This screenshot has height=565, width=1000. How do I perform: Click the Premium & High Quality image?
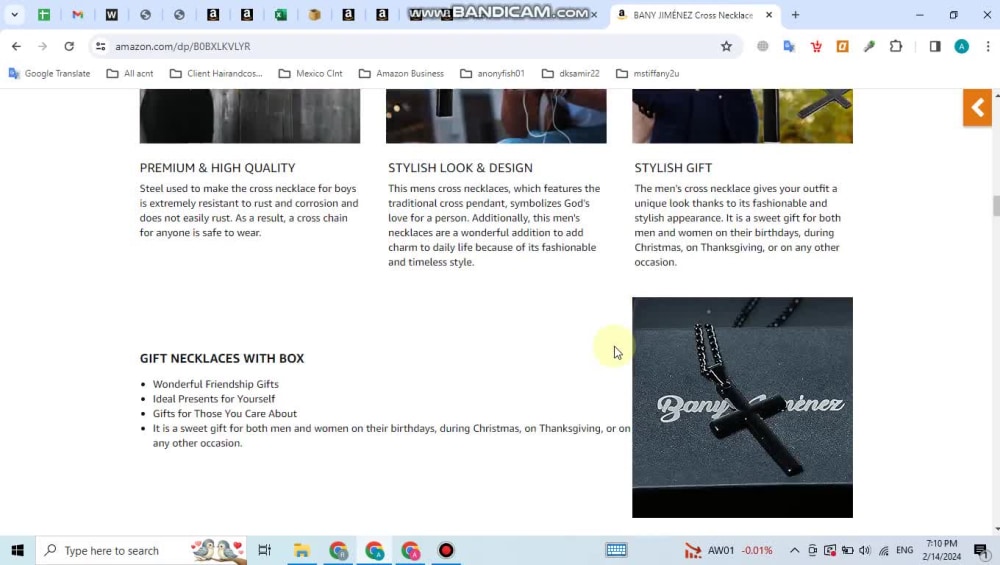pyautogui.click(x=250, y=116)
